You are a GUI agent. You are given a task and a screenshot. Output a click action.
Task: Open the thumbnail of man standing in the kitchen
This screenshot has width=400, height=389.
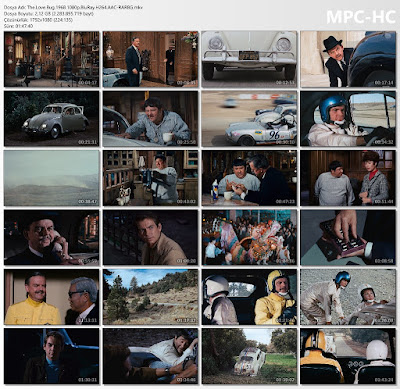[150, 178]
